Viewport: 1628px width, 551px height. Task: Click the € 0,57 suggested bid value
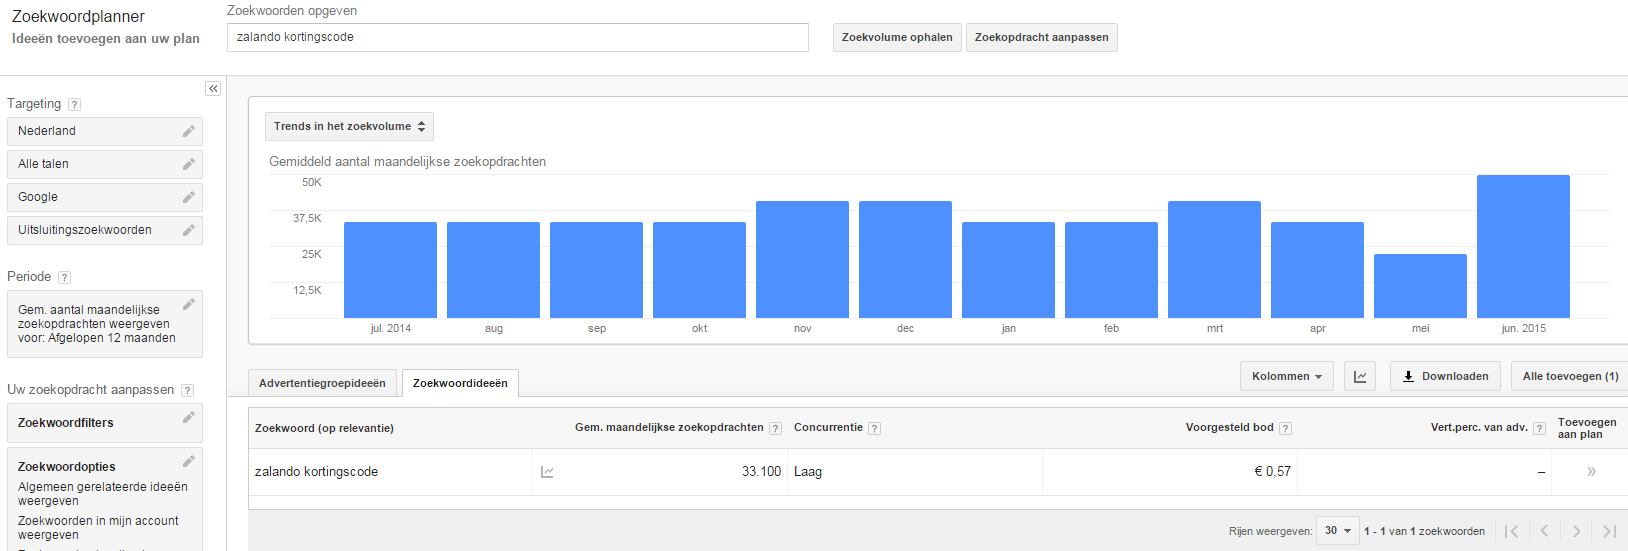(1272, 472)
